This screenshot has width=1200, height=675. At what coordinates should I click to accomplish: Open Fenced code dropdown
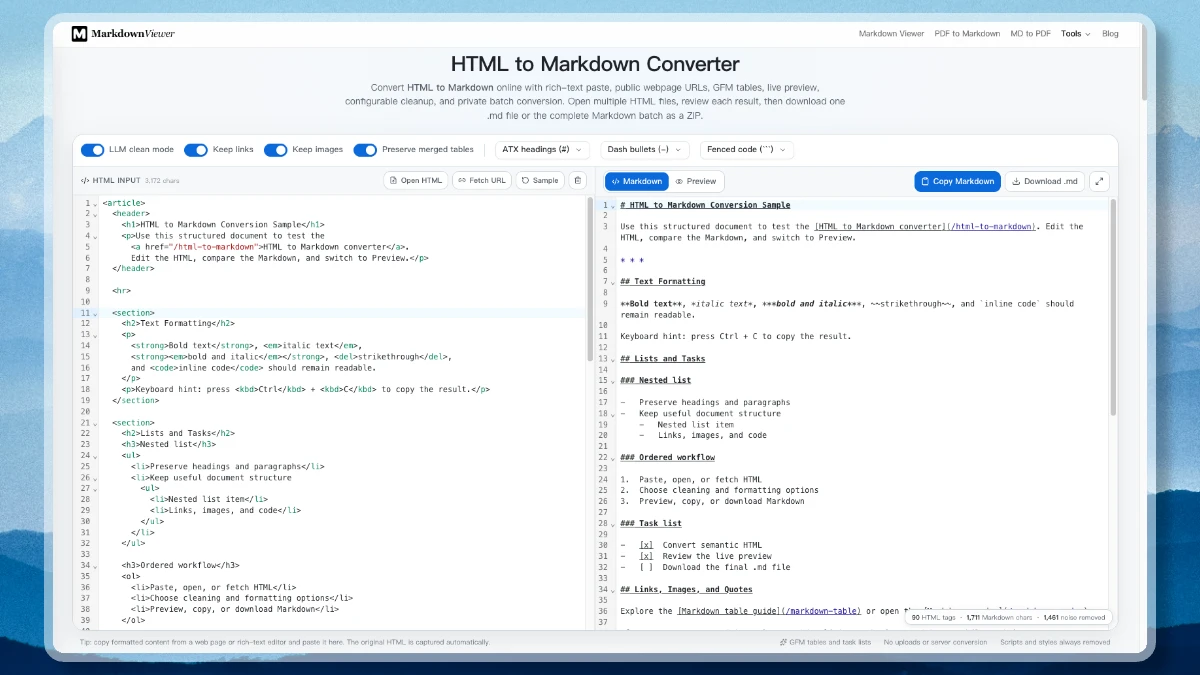tap(747, 150)
